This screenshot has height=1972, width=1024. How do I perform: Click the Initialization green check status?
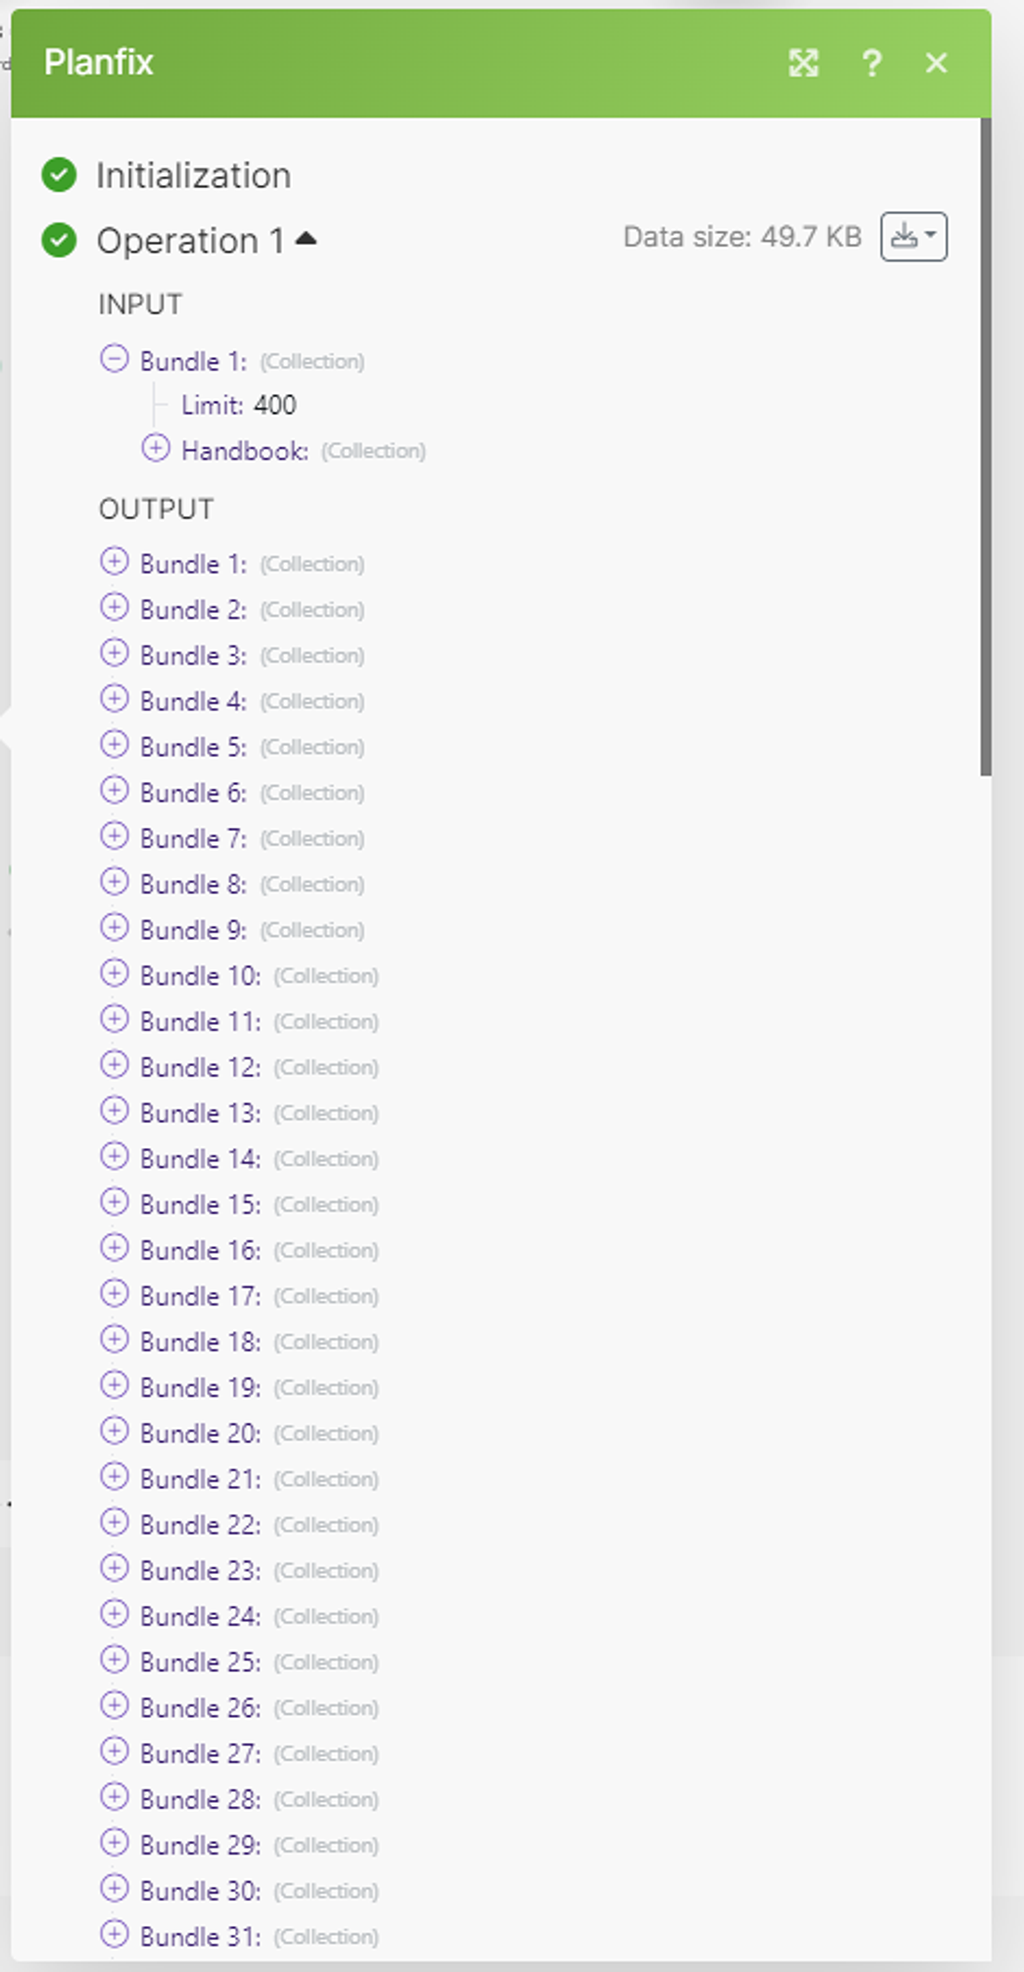point(59,175)
